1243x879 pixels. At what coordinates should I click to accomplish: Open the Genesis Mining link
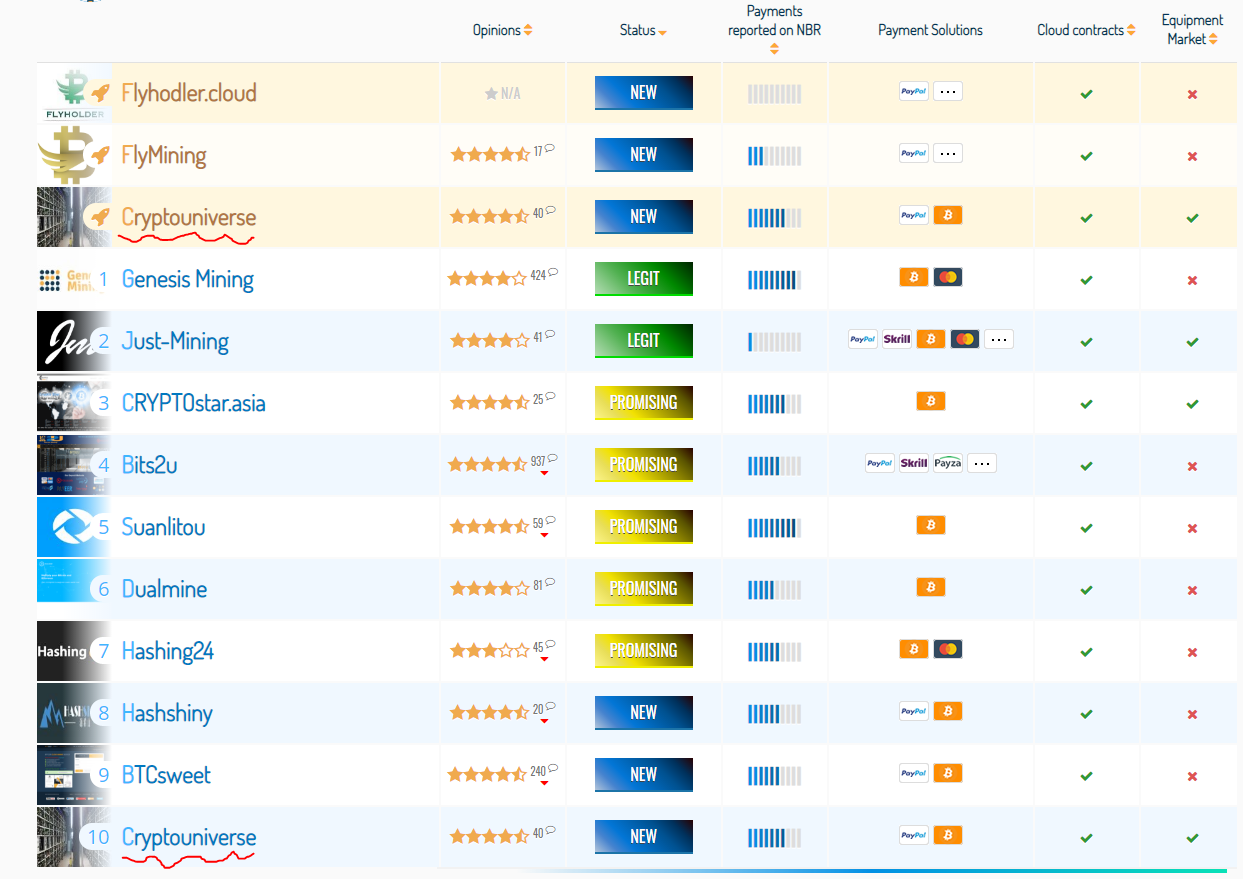pyautogui.click(x=188, y=279)
